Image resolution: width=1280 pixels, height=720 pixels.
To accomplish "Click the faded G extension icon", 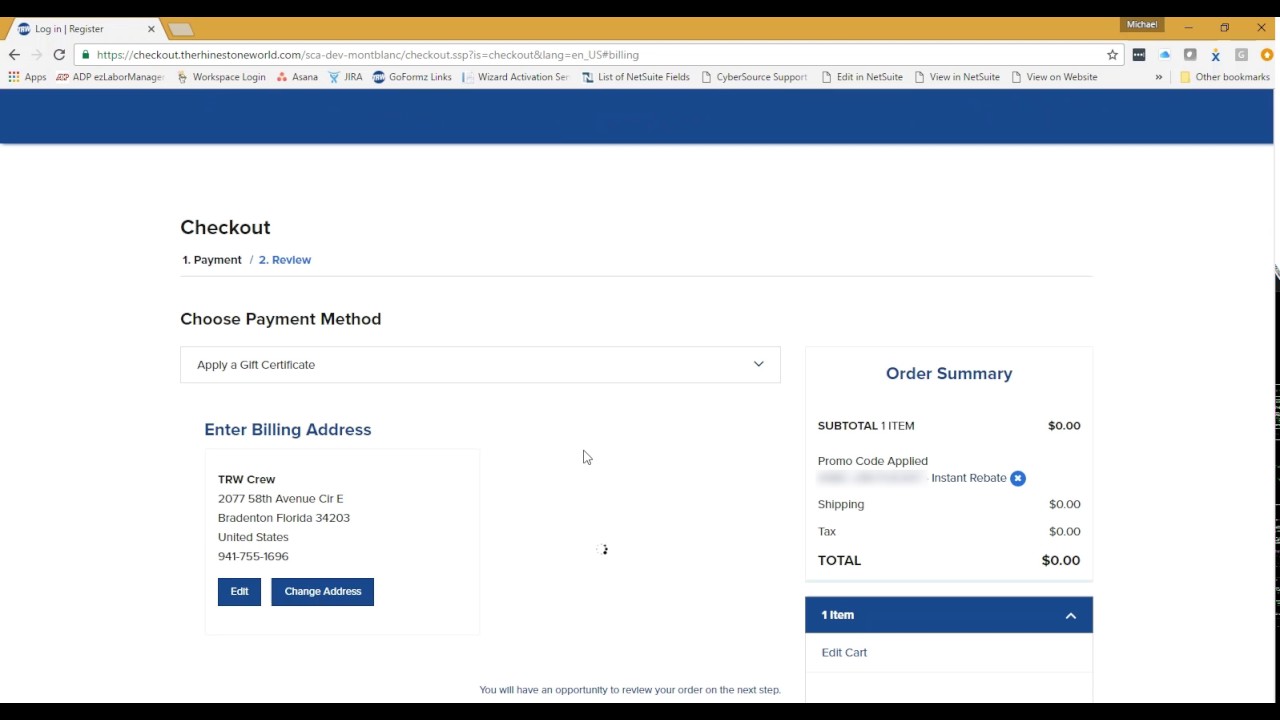I will [x=1241, y=55].
